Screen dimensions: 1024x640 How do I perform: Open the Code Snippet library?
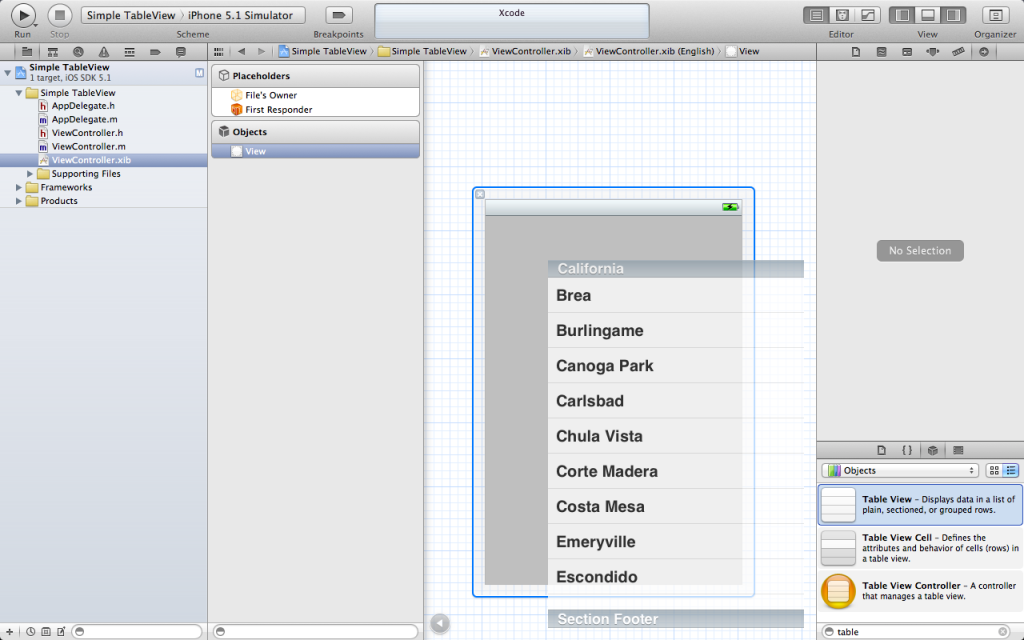pyautogui.click(x=906, y=450)
